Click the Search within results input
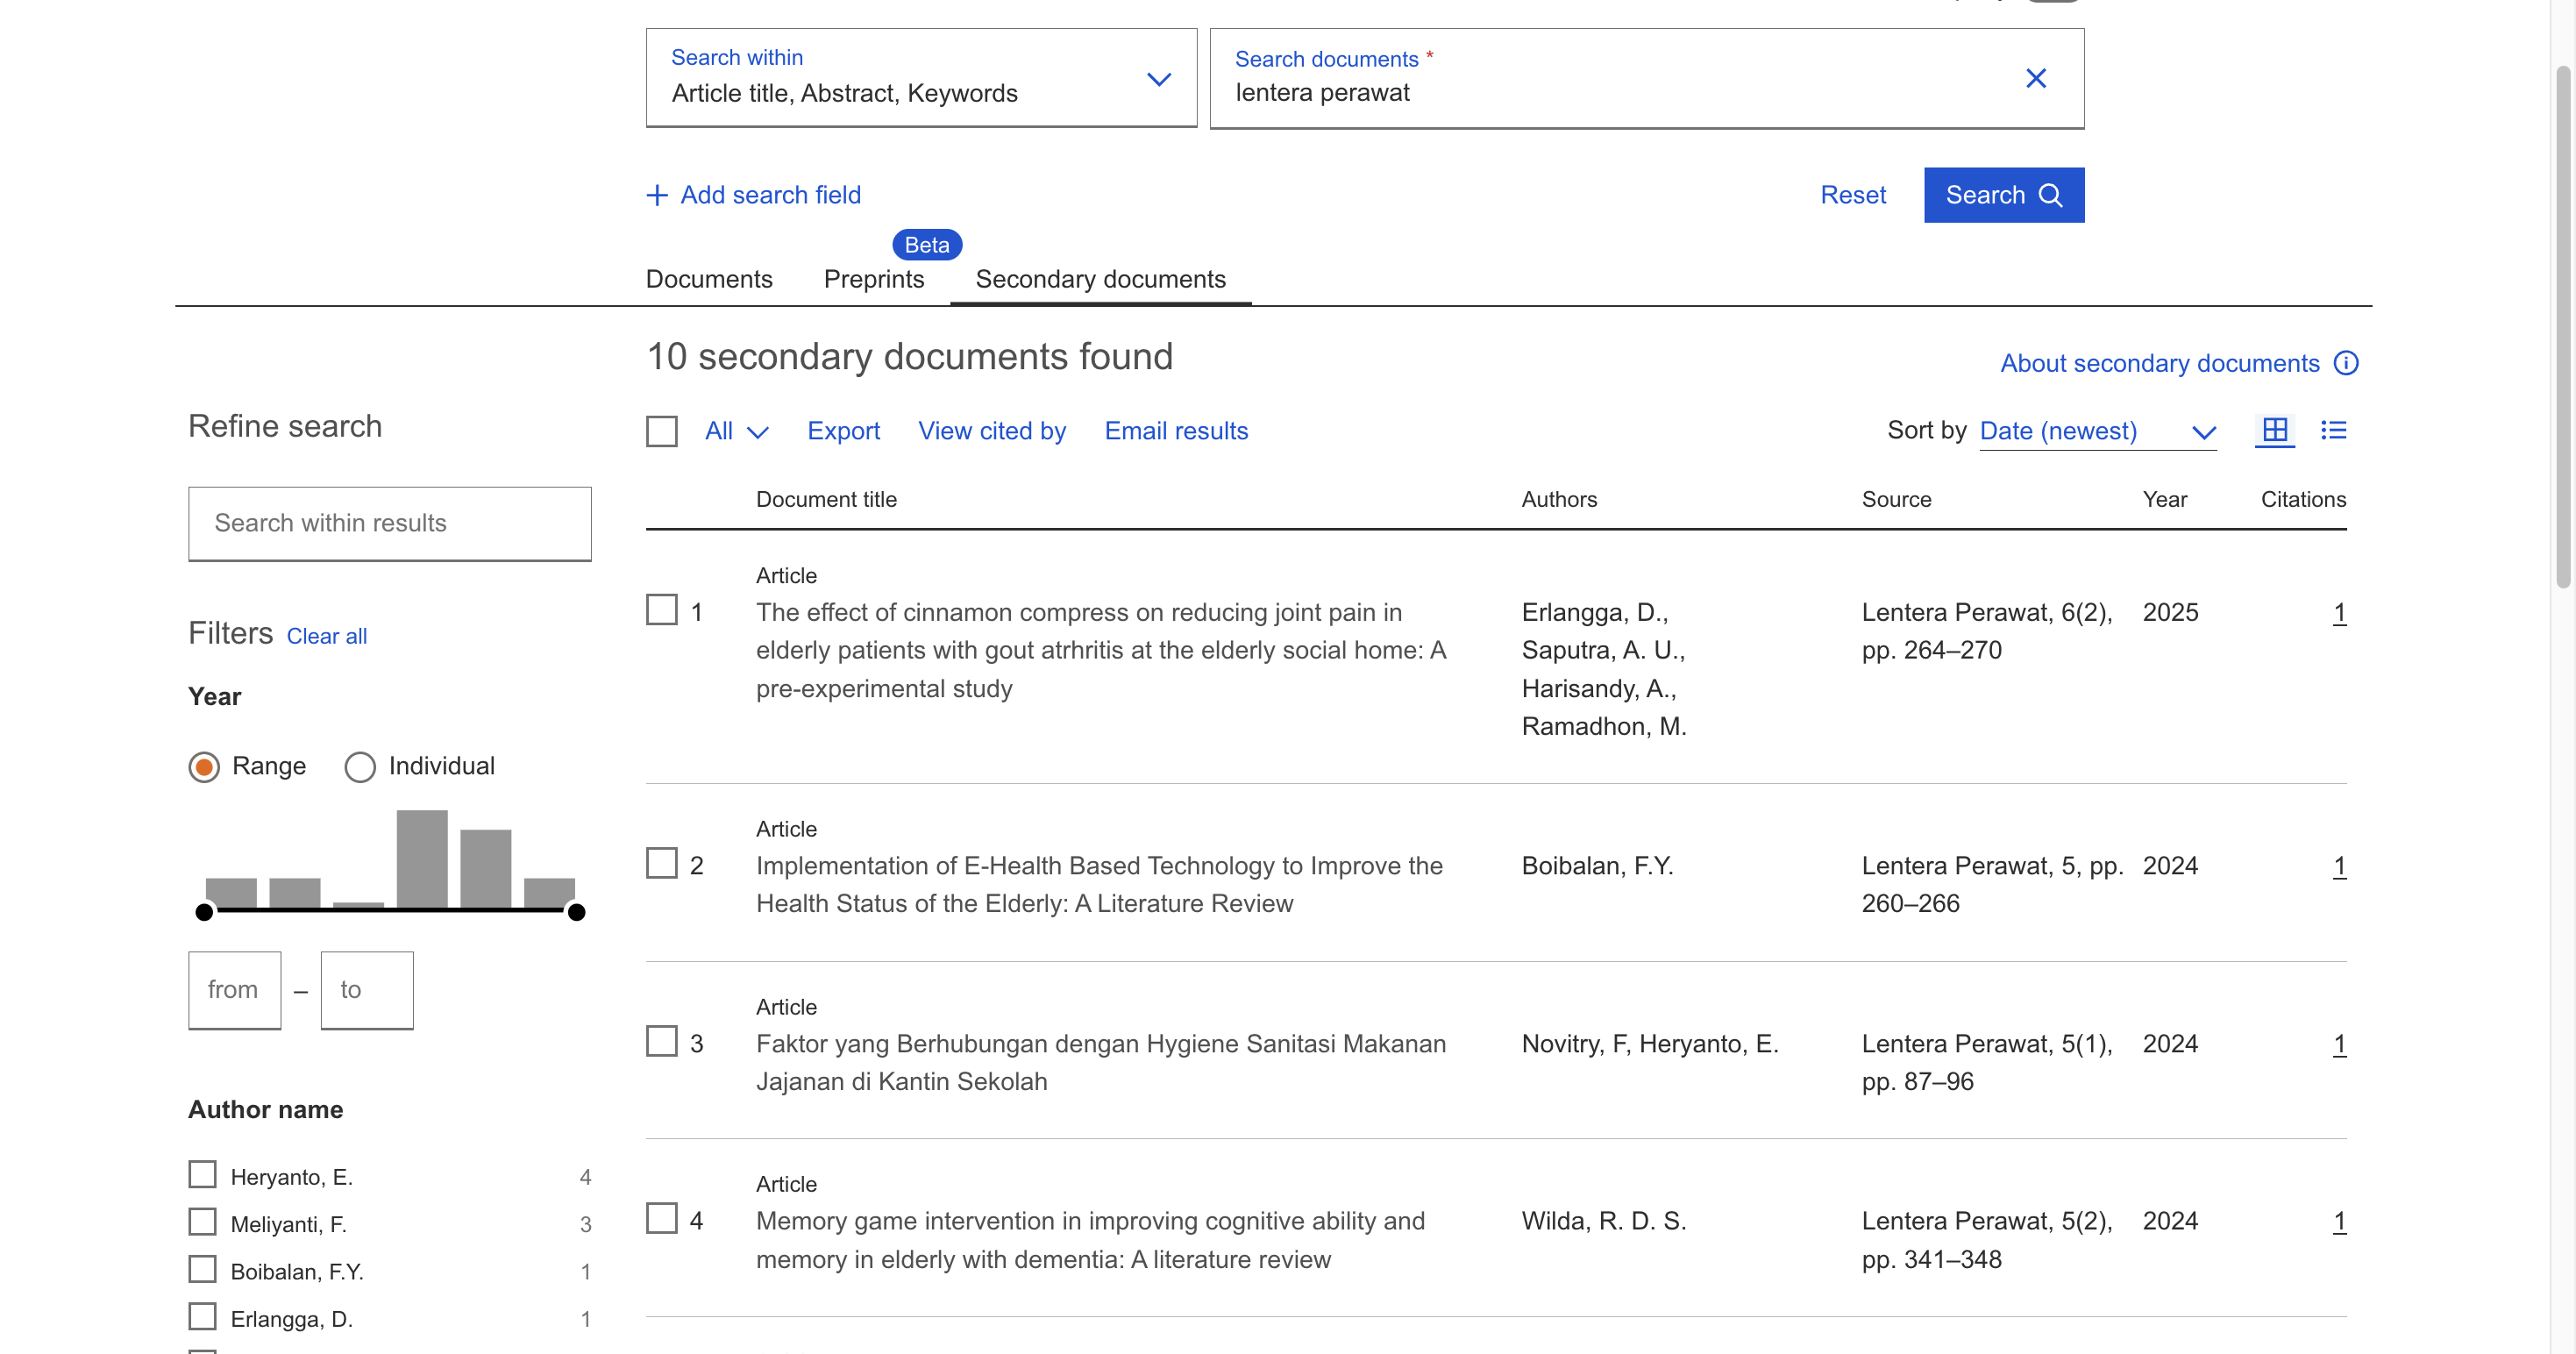 389,523
